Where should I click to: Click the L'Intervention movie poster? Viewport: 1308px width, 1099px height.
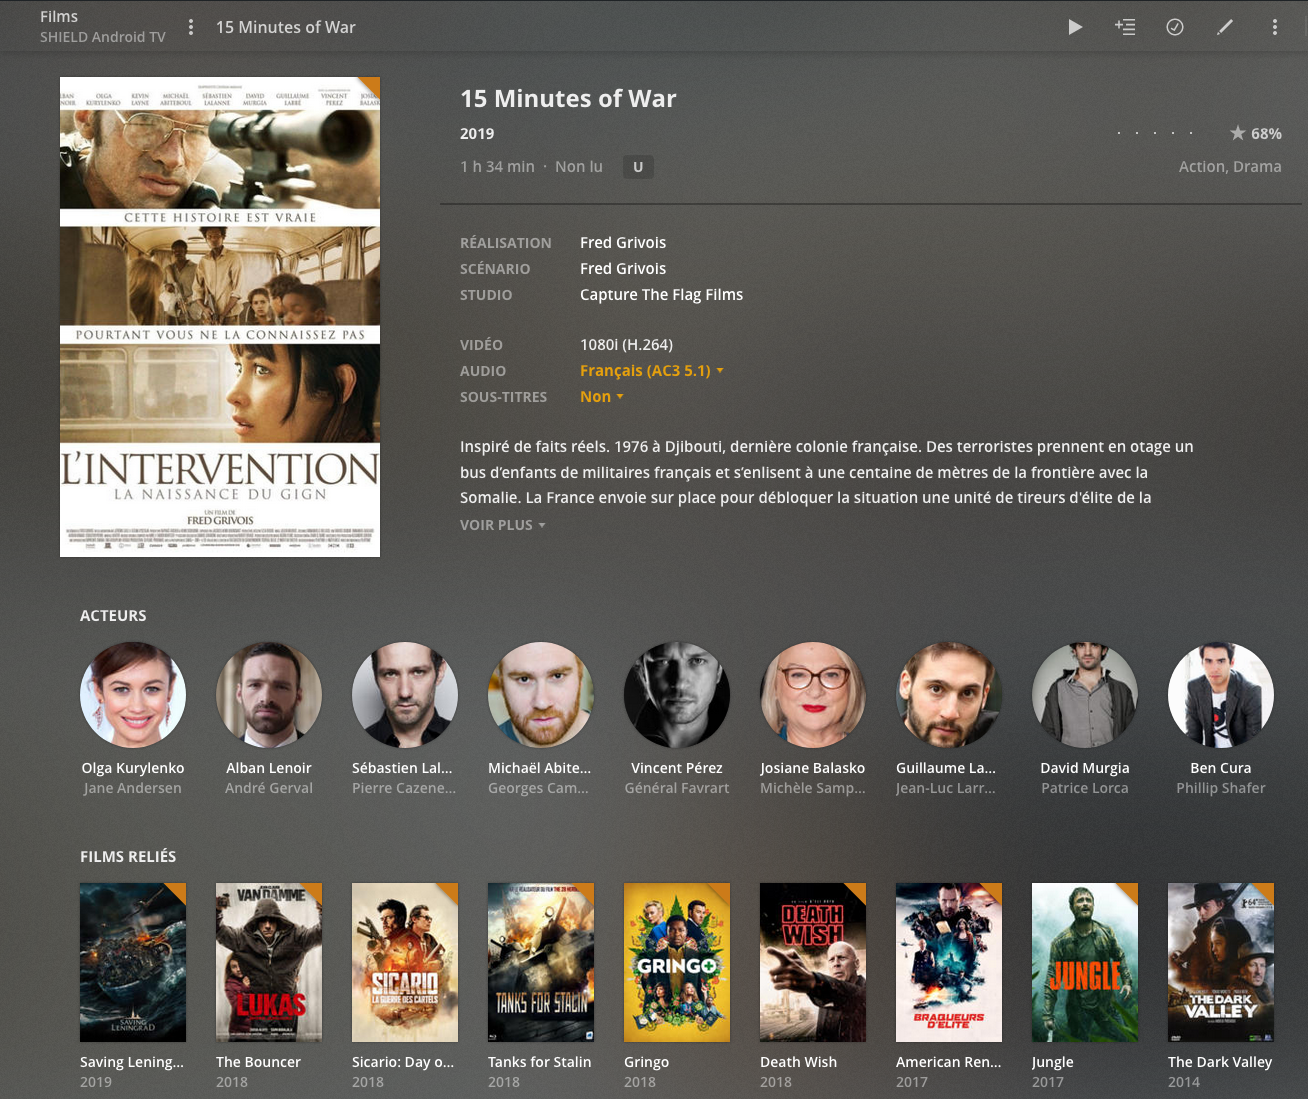(x=220, y=317)
